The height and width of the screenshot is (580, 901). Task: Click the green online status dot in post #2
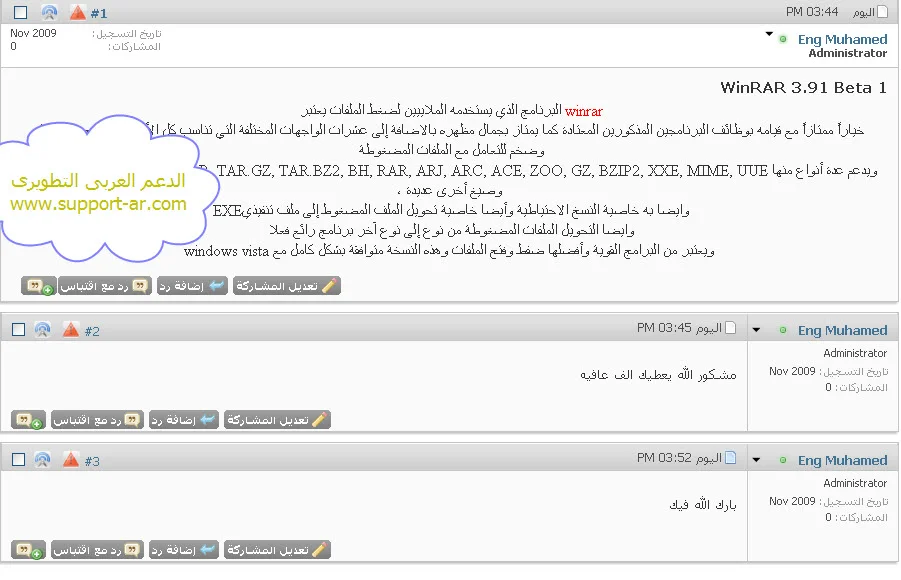[783, 331]
